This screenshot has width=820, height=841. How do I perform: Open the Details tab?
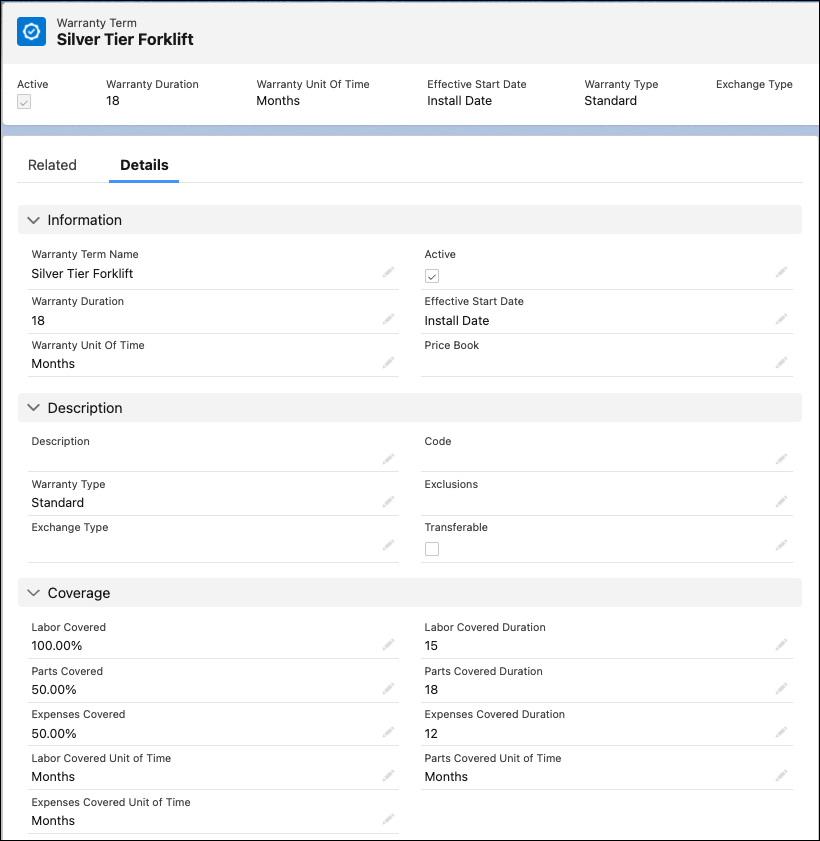144,165
